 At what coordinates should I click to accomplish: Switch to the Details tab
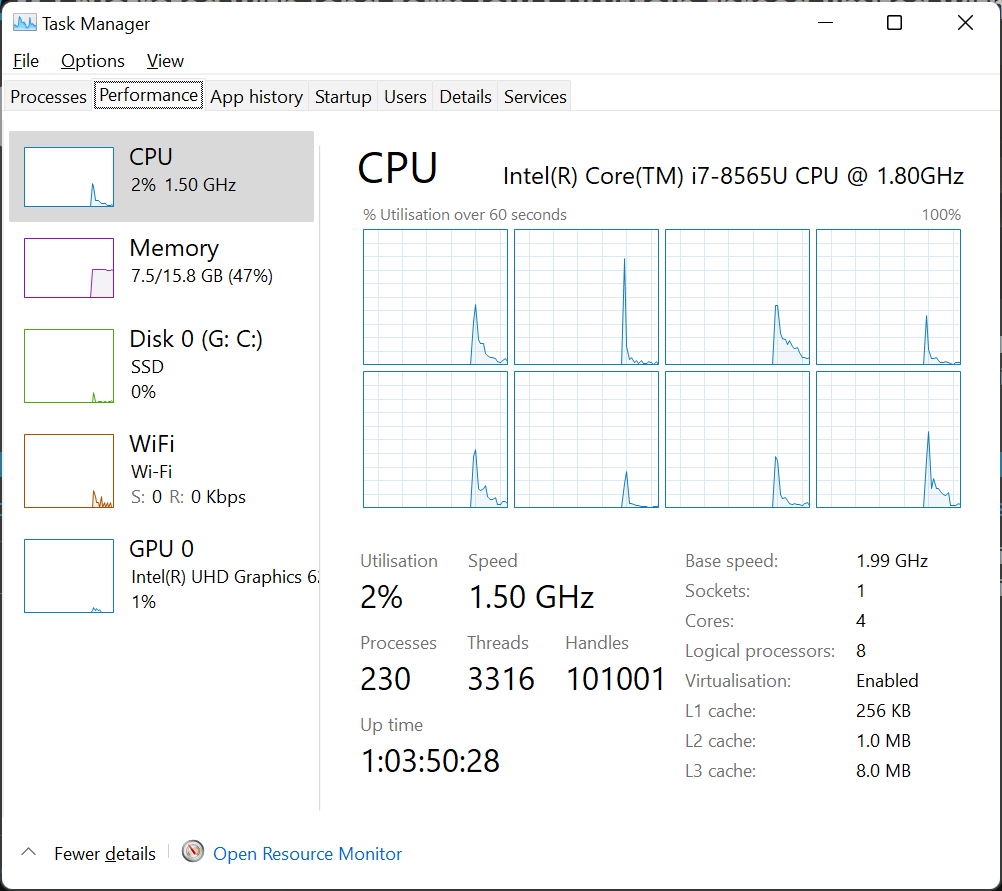coord(465,97)
